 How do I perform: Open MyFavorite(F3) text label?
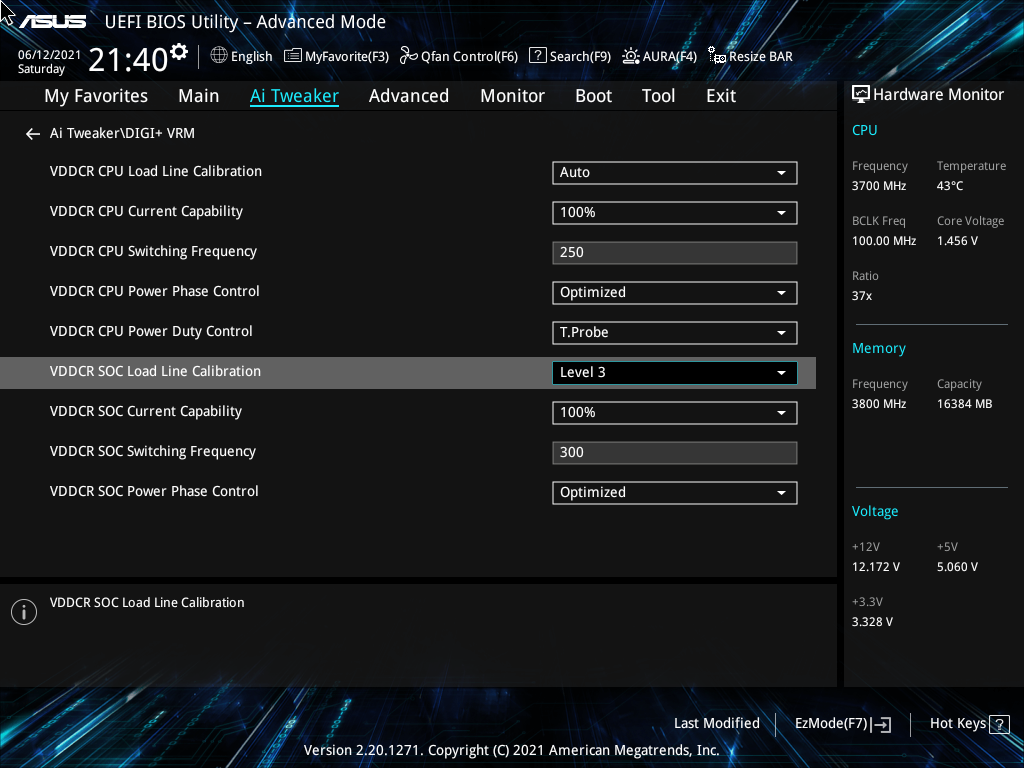(347, 57)
